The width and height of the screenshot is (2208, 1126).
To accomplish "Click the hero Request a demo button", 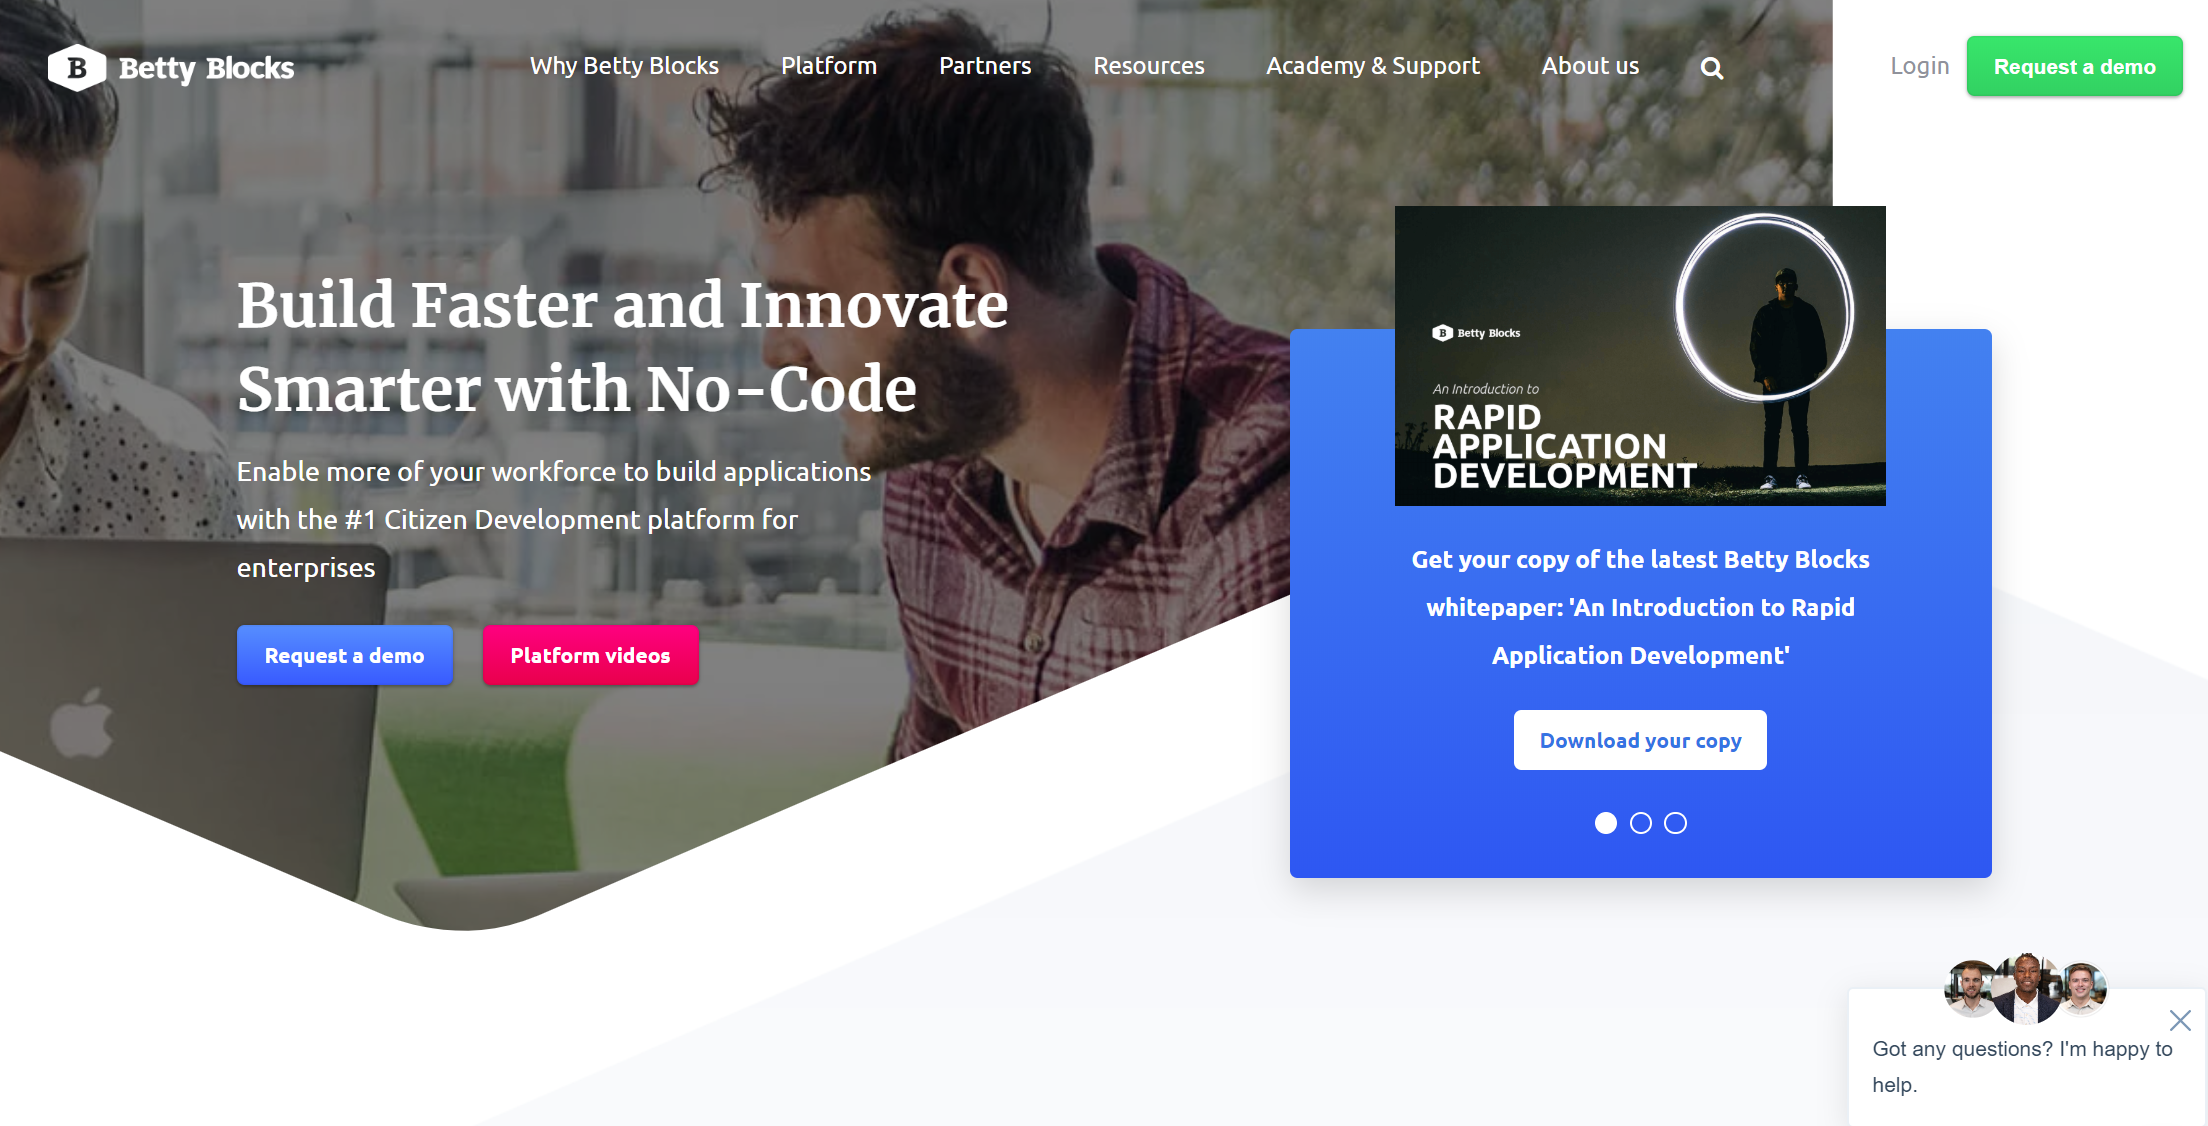I will (x=345, y=655).
